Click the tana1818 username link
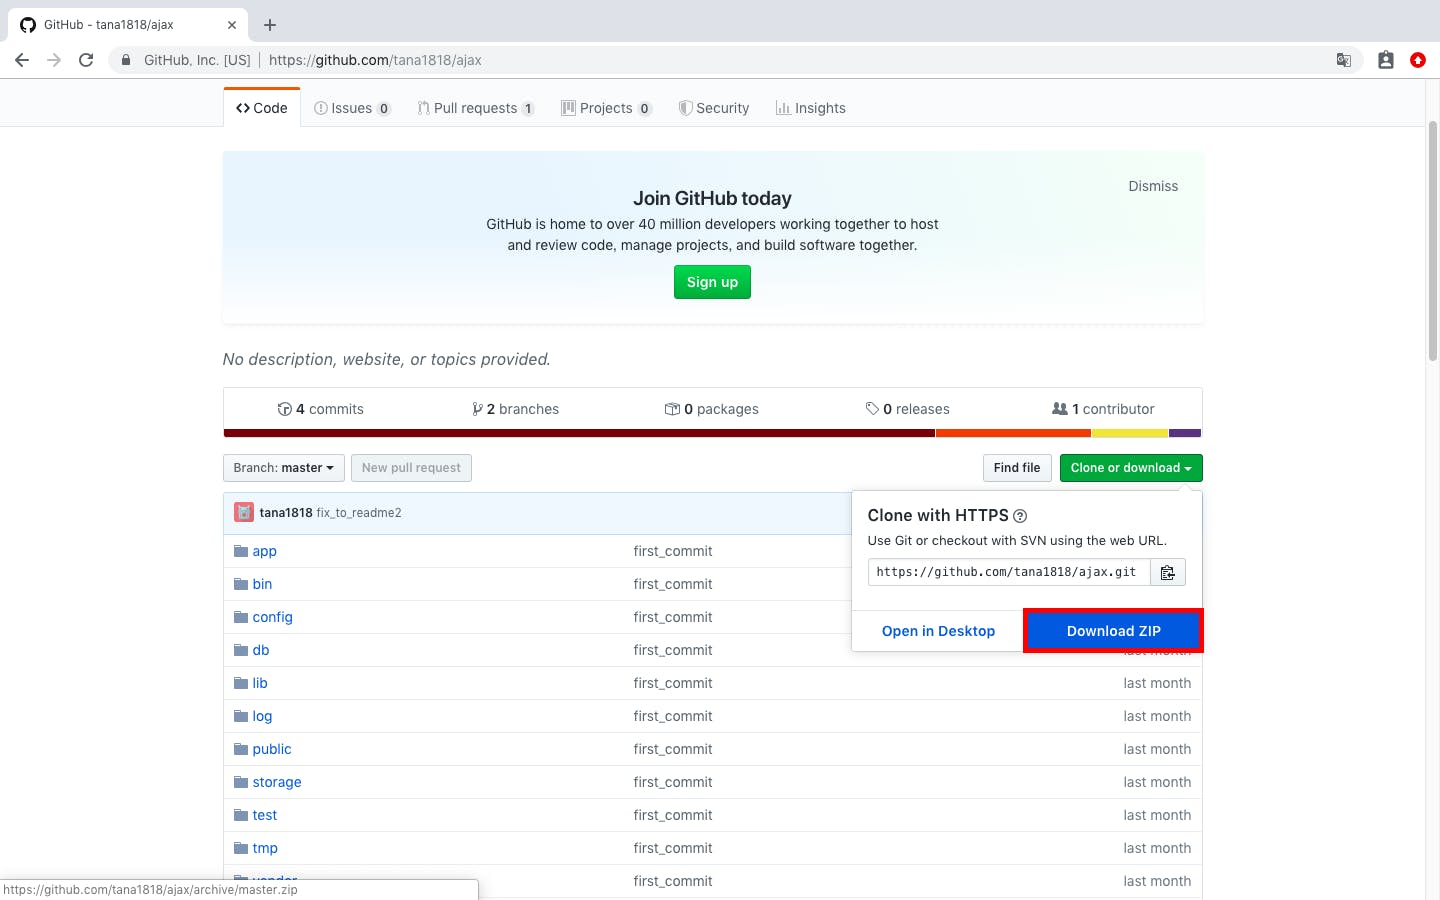Image resolution: width=1440 pixels, height=900 pixels. (286, 512)
